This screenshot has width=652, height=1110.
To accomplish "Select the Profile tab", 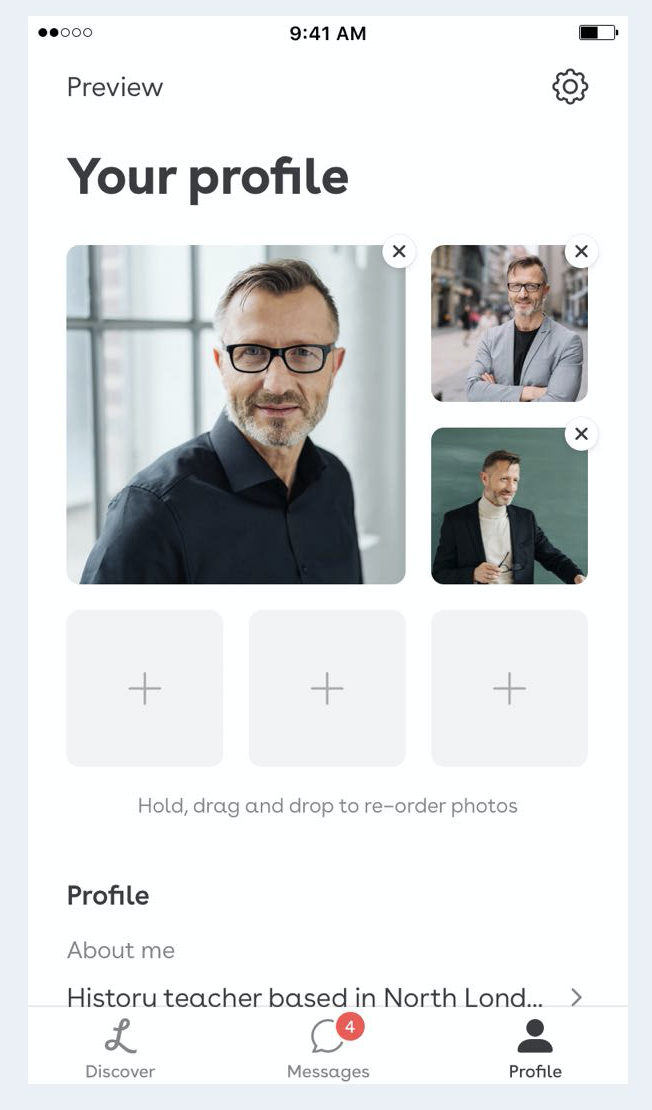I will [x=535, y=1049].
